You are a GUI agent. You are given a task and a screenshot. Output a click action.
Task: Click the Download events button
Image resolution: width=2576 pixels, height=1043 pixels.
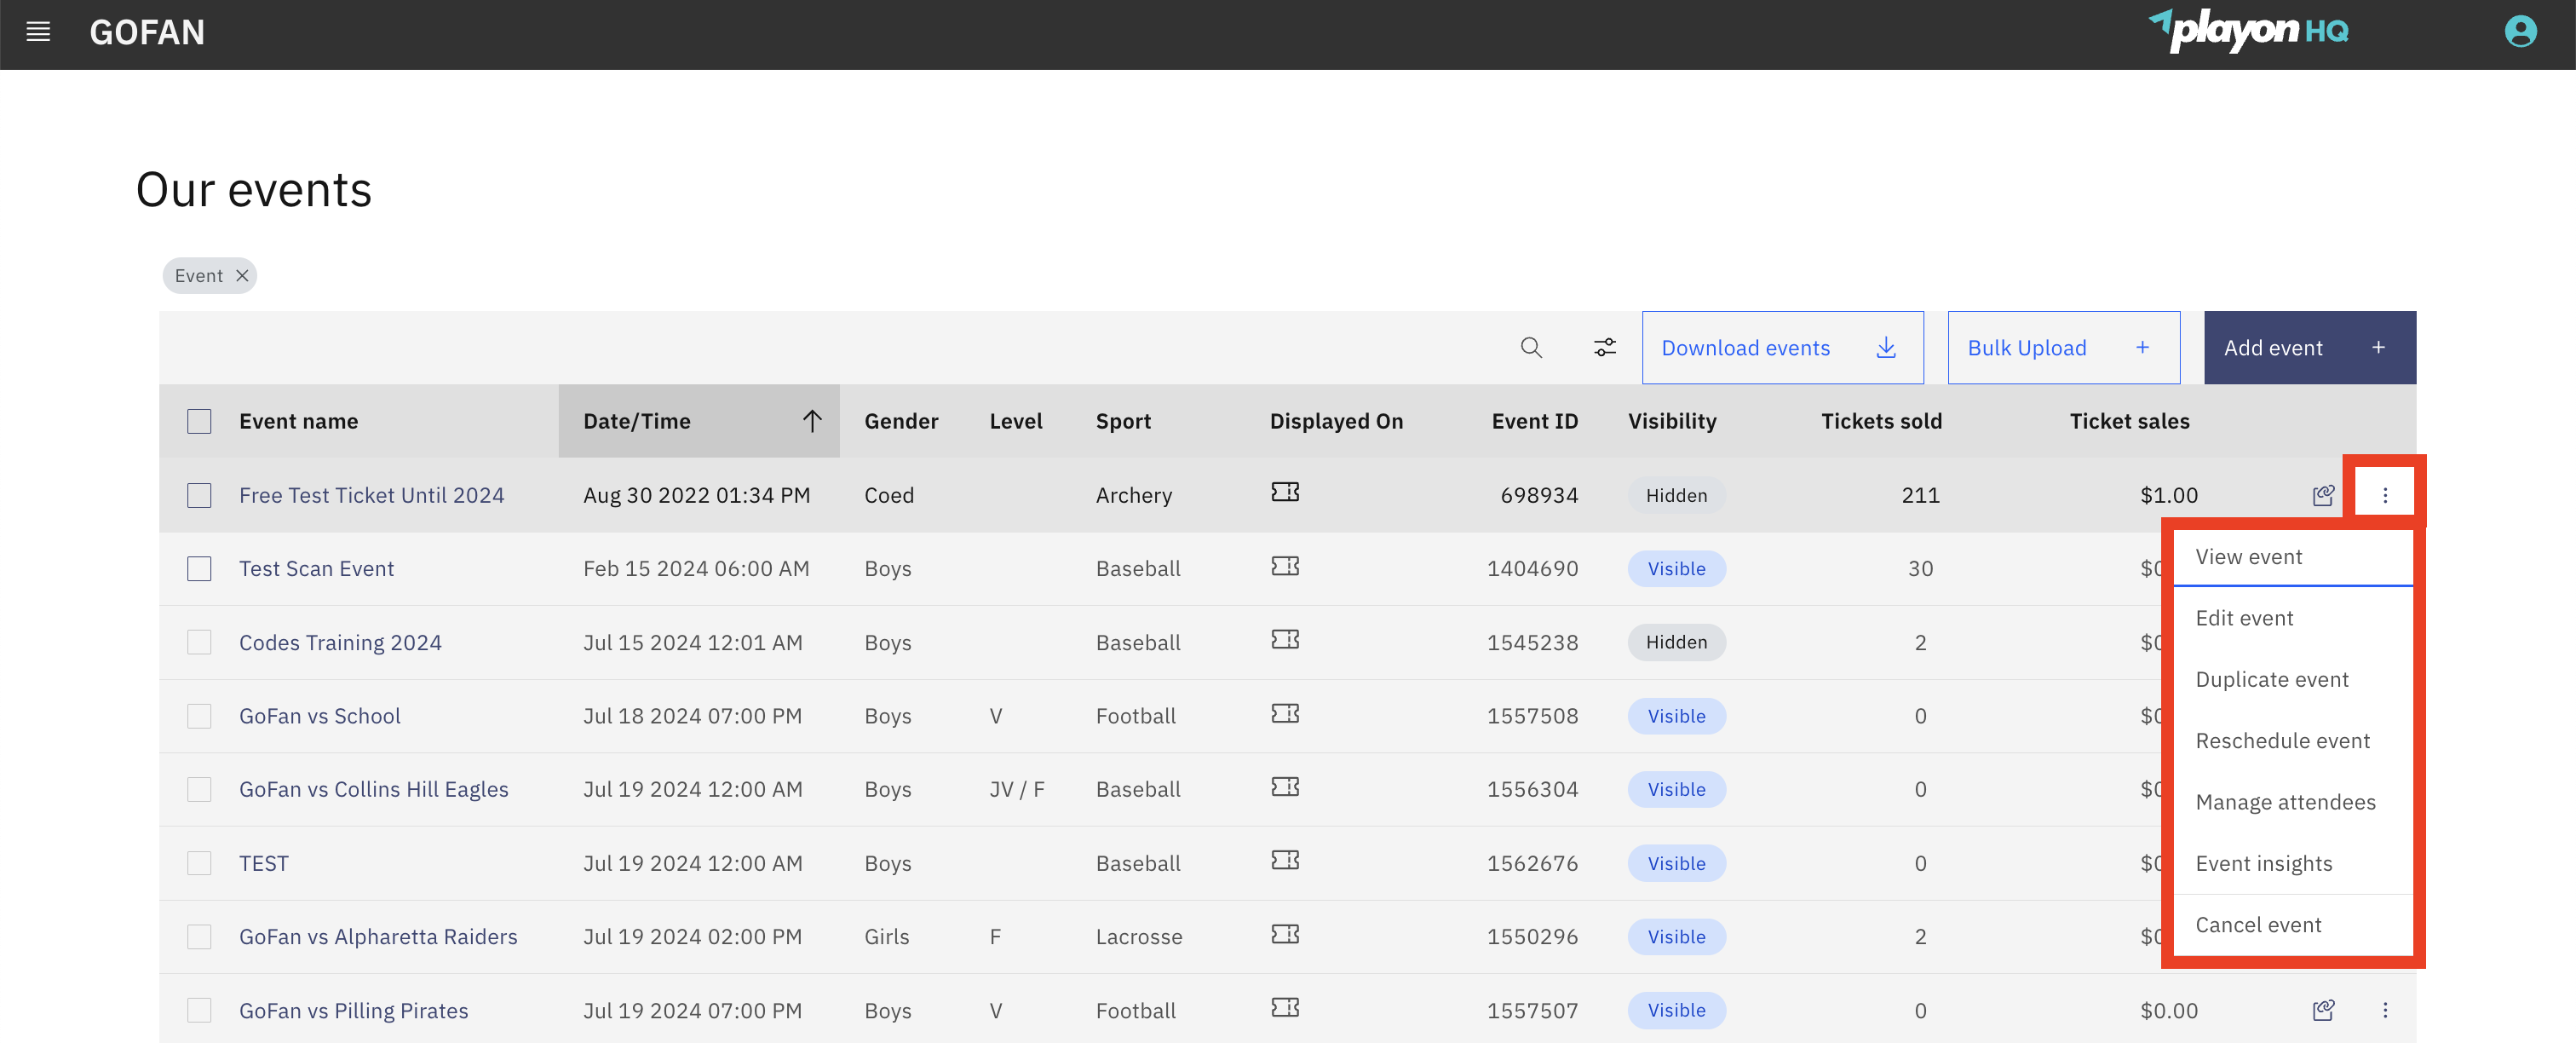[1781, 348]
